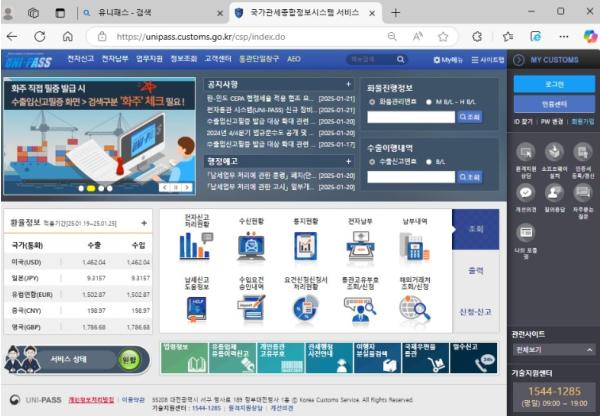Select the 화물관리번호 radio button

372,101
